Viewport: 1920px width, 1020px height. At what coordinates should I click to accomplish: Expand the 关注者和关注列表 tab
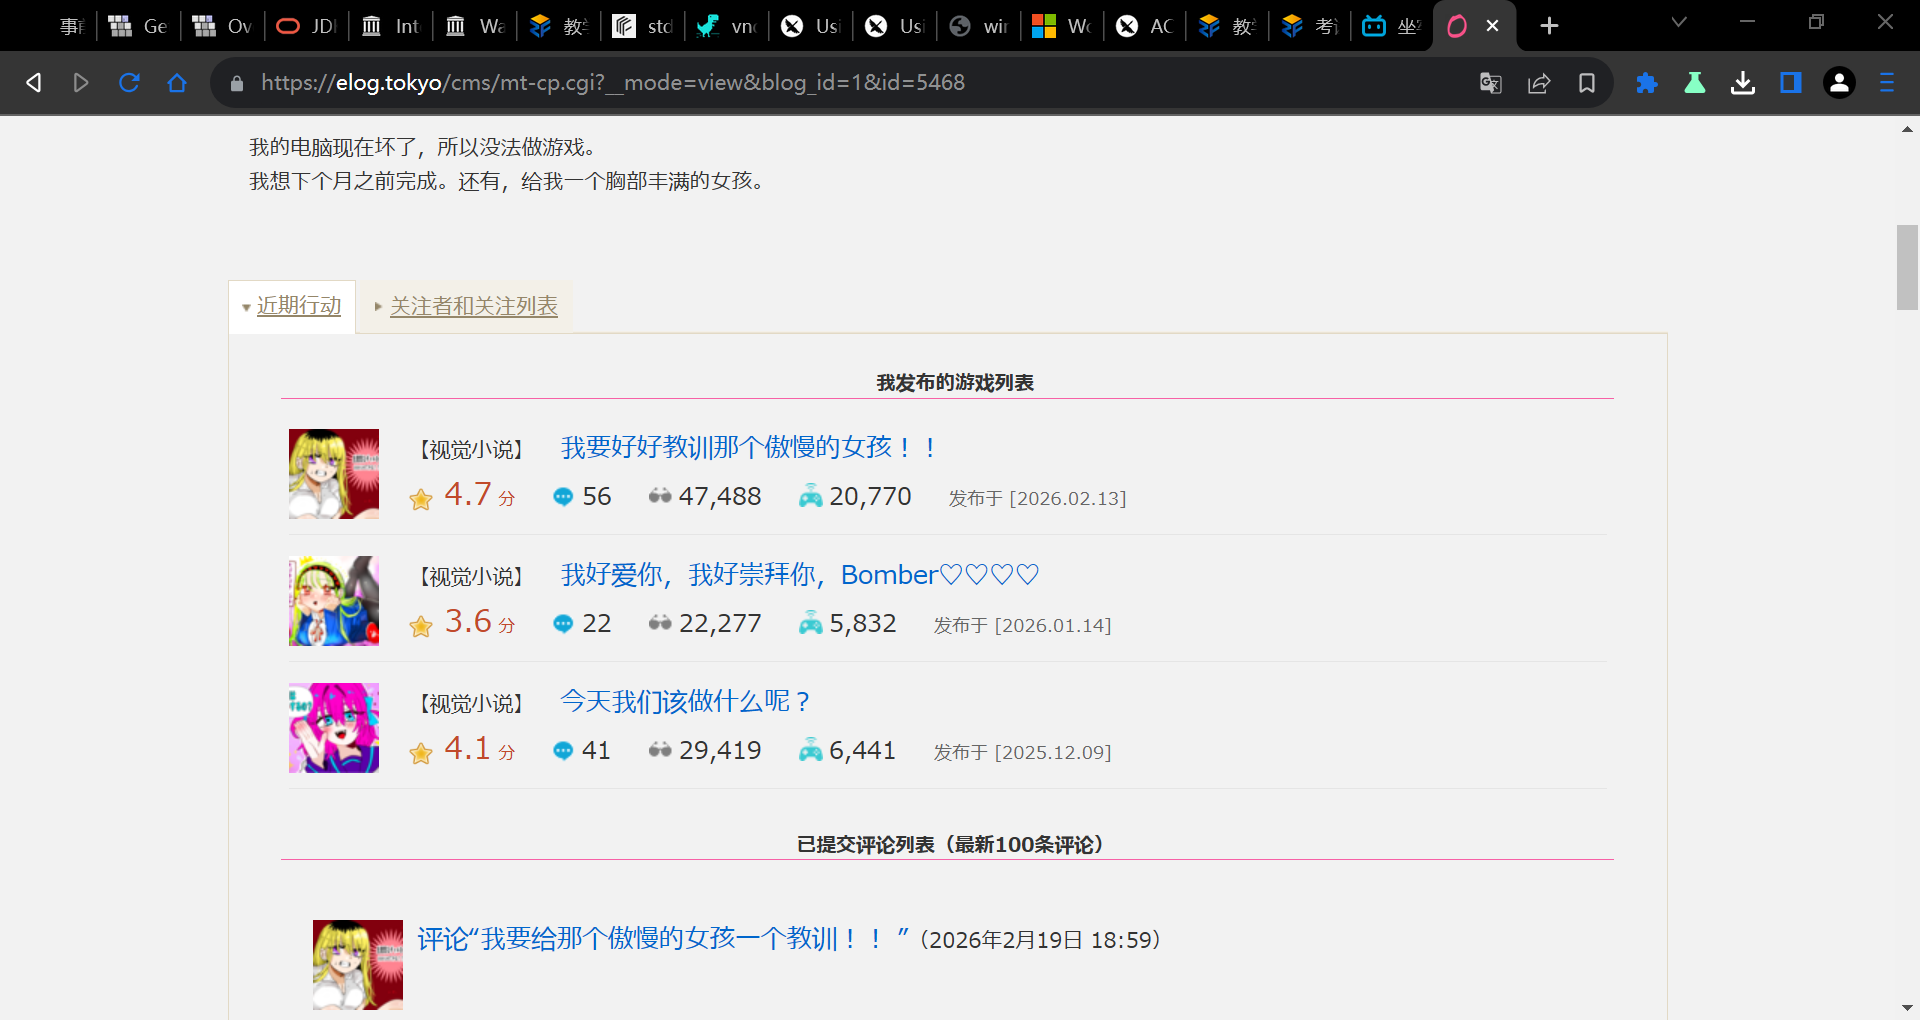(x=466, y=306)
